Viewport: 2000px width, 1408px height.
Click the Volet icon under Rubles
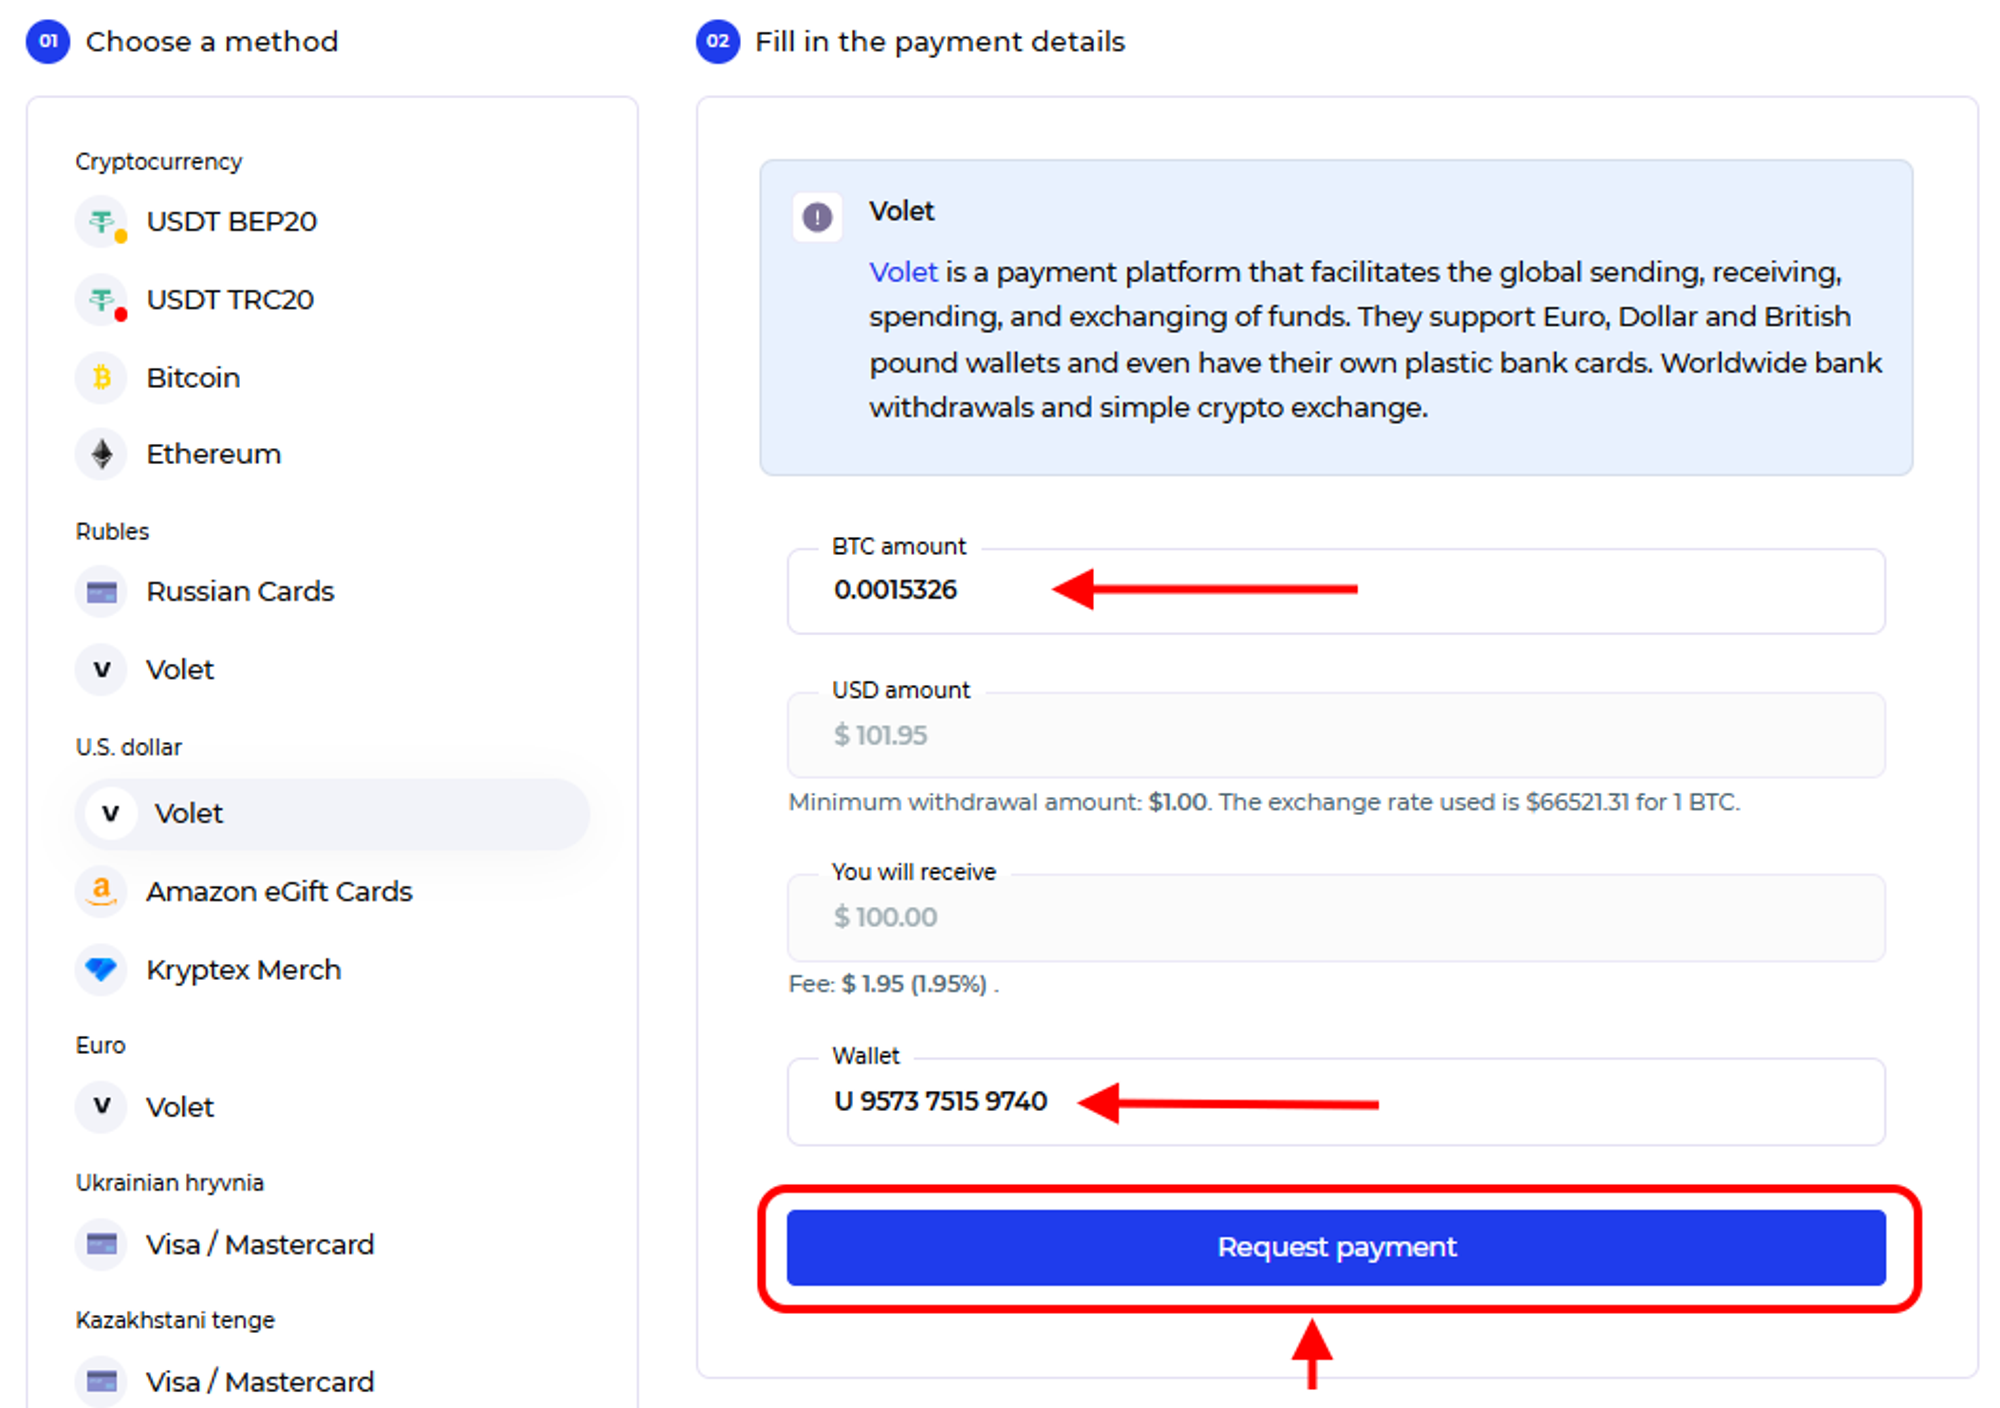tap(102, 669)
